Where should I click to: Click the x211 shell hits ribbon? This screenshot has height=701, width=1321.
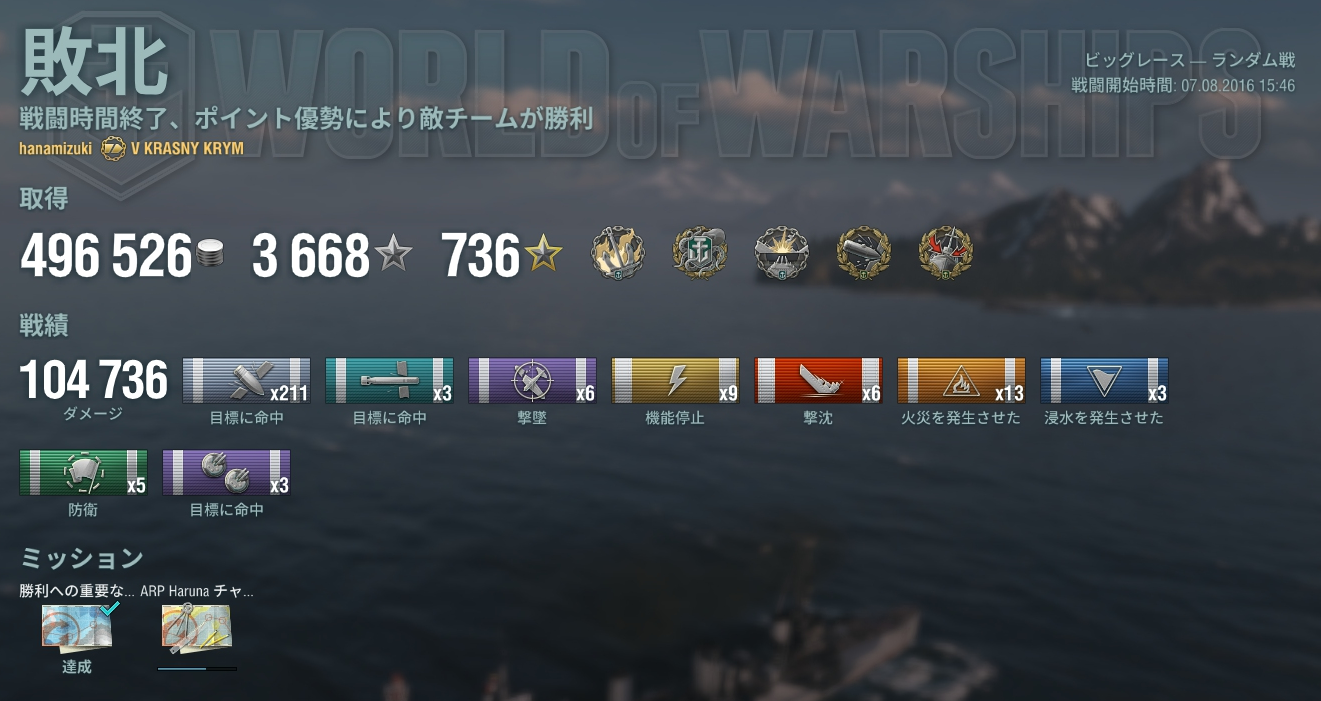(x=246, y=381)
